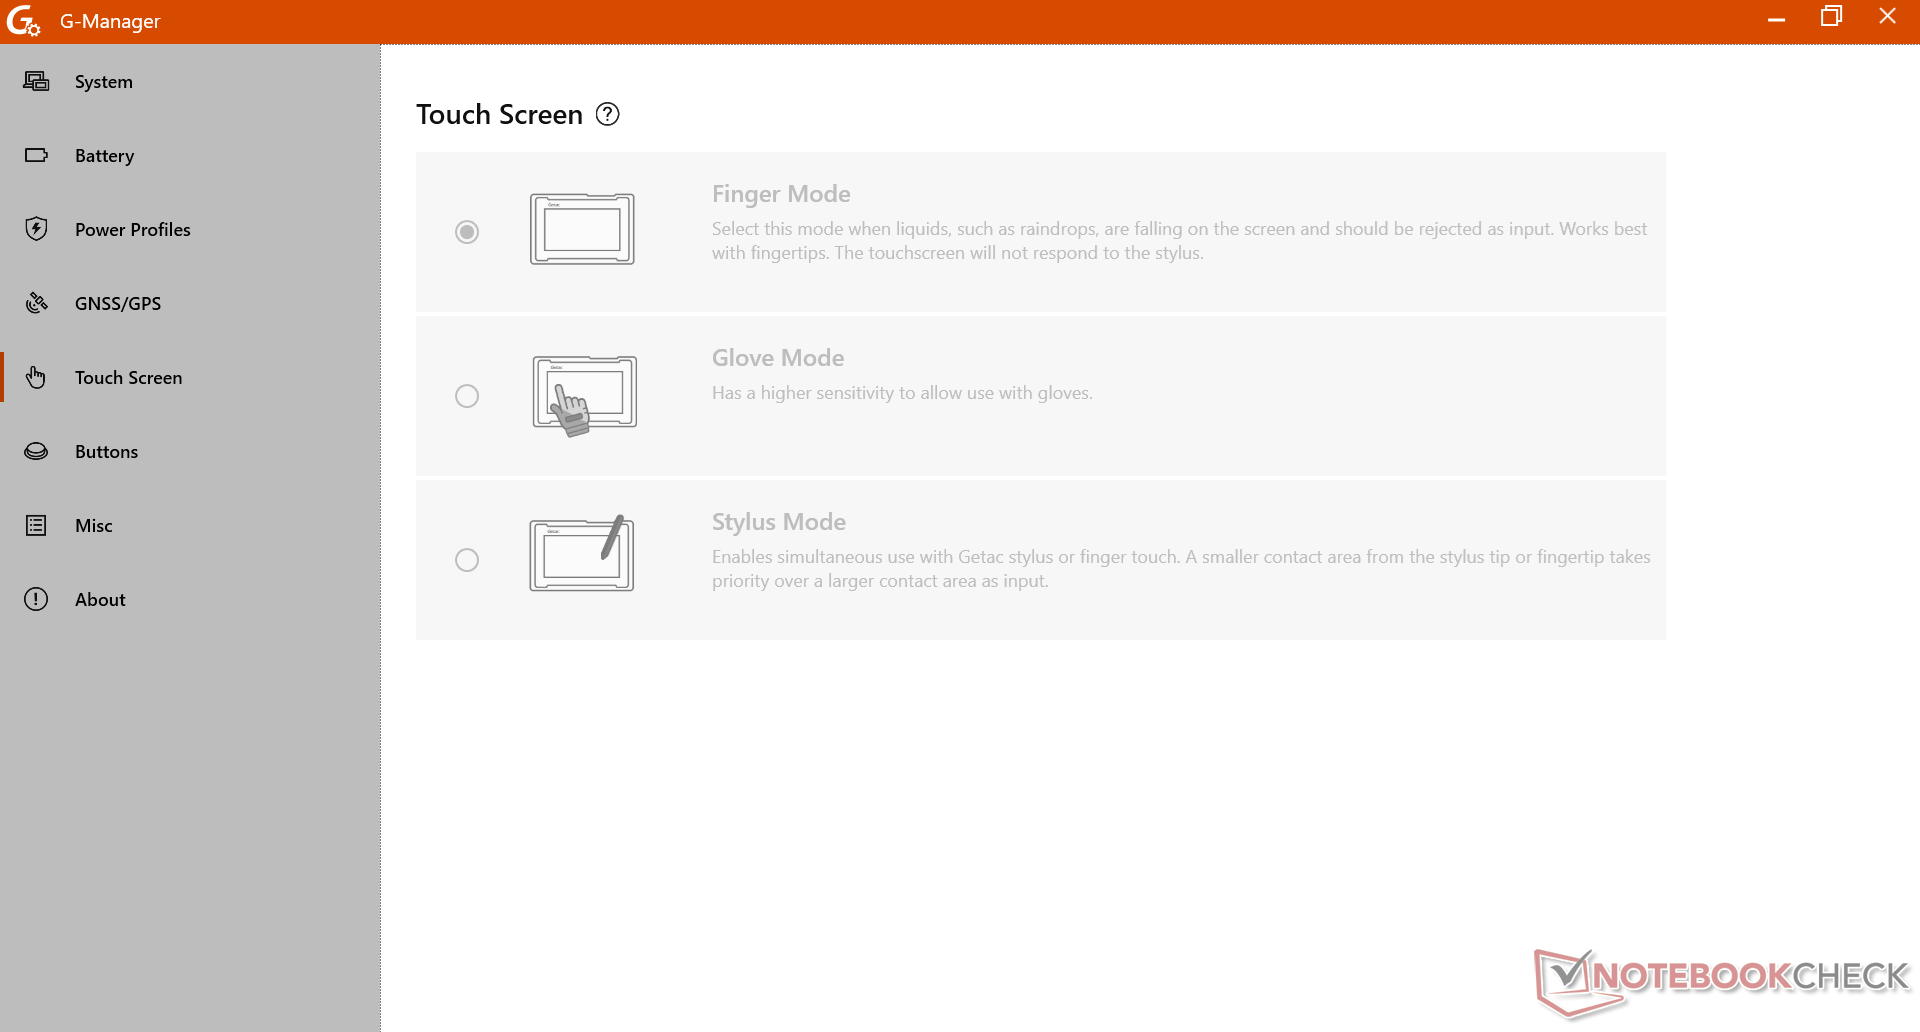Select the Finger Mode radio button
Screen dimensions: 1920x1032
point(467,232)
